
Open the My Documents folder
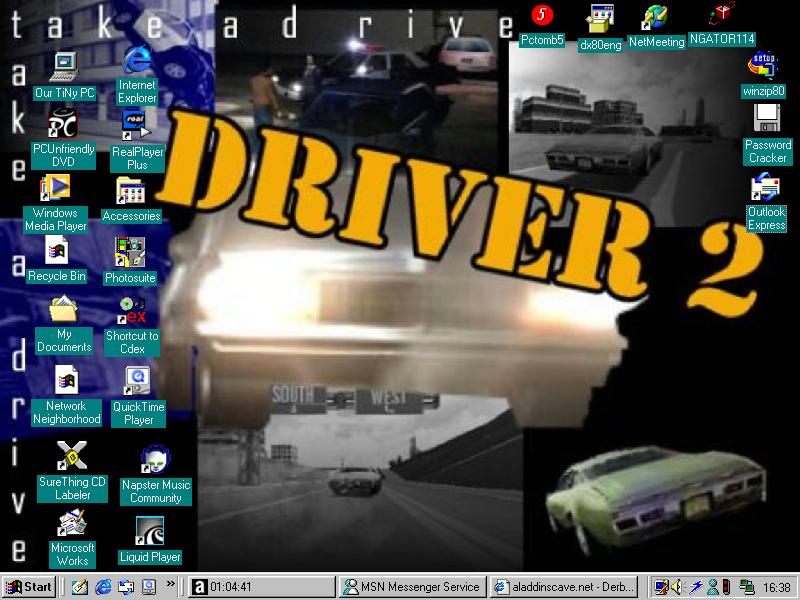click(64, 309)
